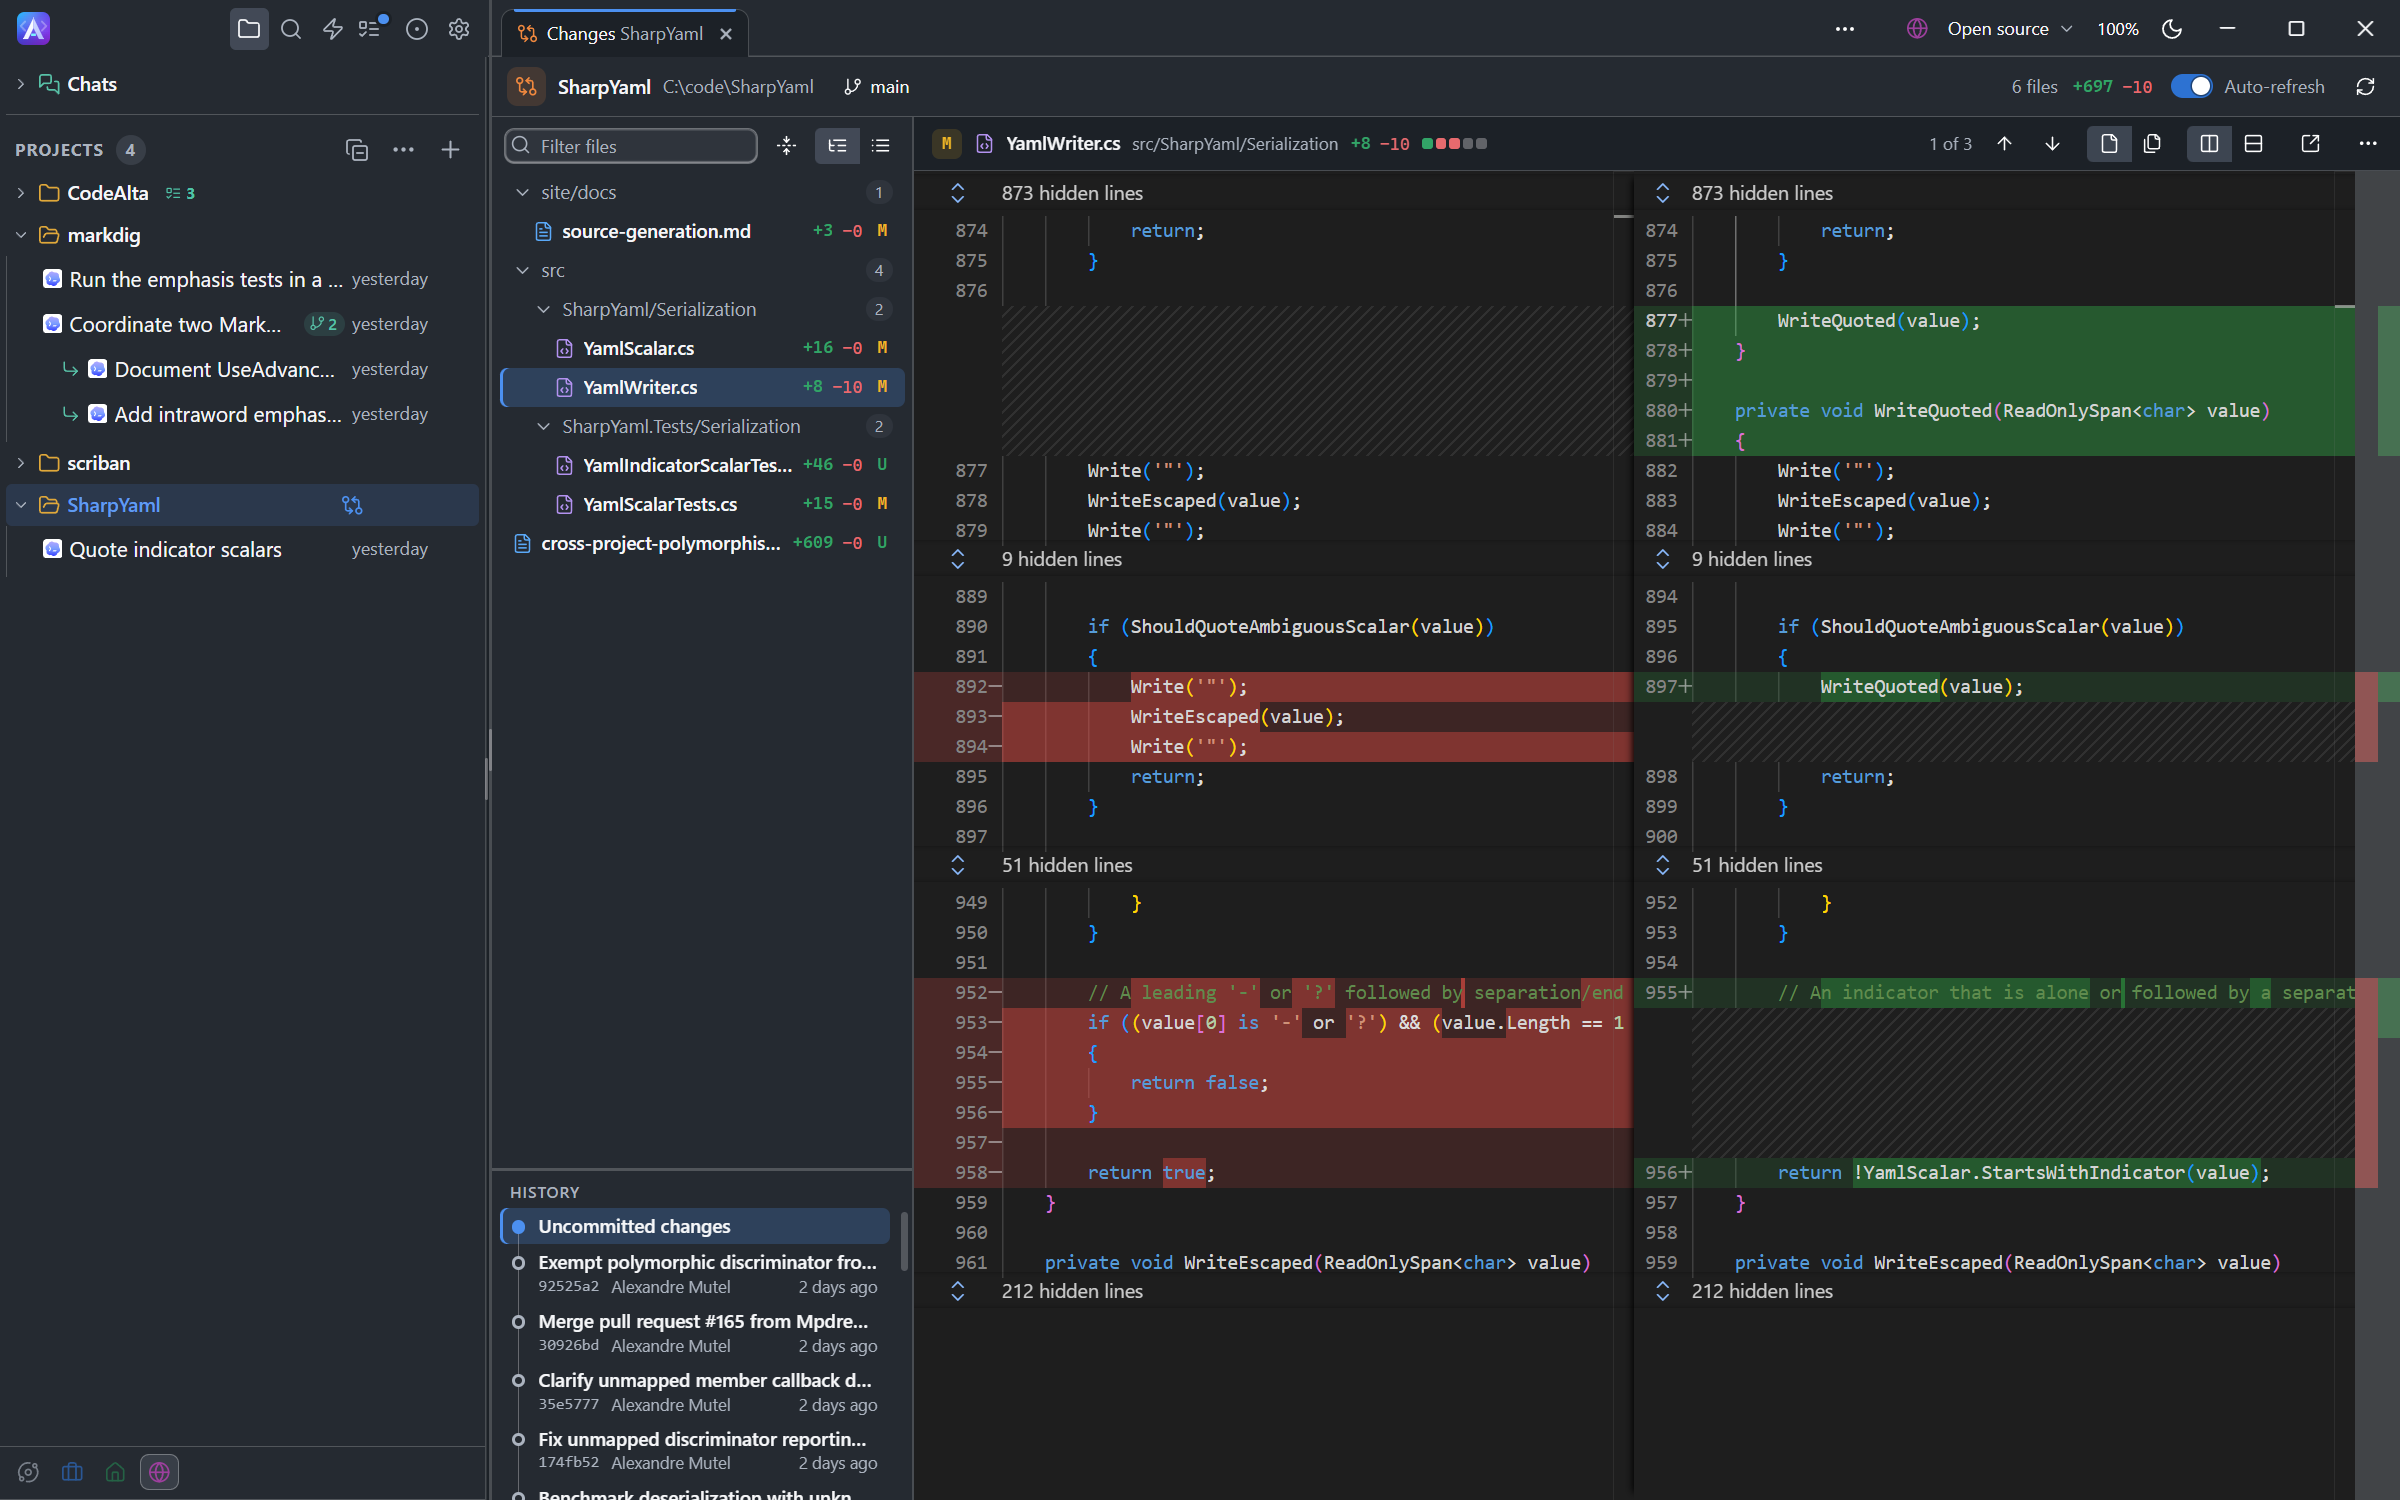This screenshot has height=1500, width=2400.
Task: Collapse the markdig project
Action: click(21, 235)
